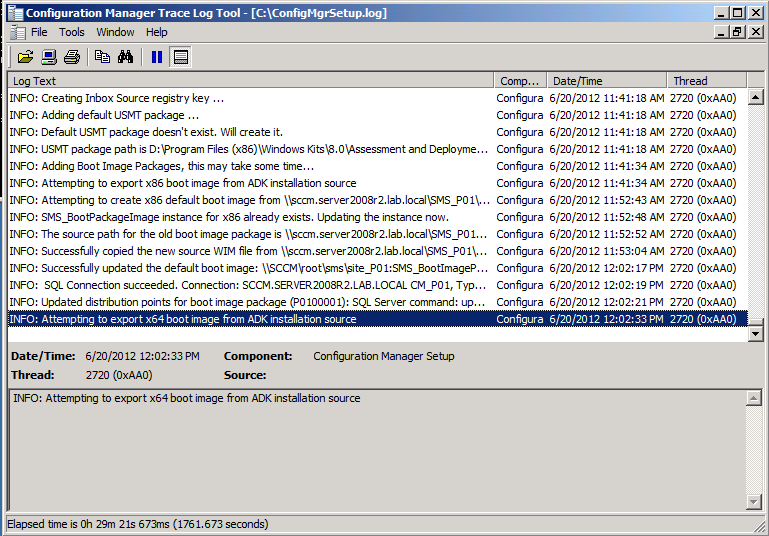Sort by the Comp... column header
The width and height of the screenshot is (769, 536).
pyautogui.click(x=520, y=81)
